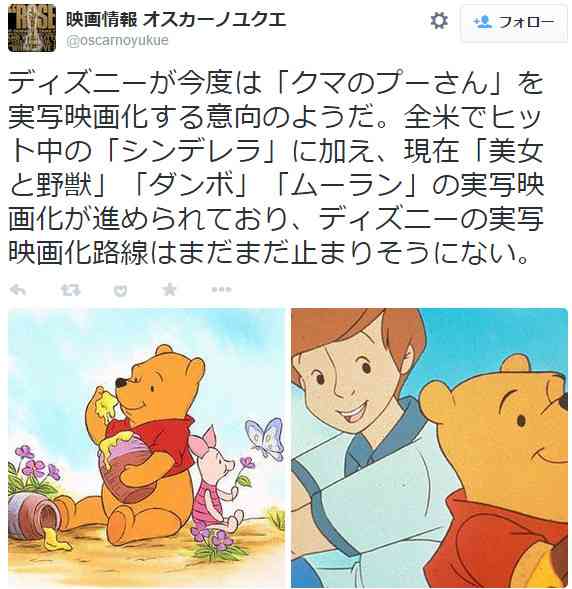
Task: Click the add-person icon in follow button
Action: [x=482, y=22]
